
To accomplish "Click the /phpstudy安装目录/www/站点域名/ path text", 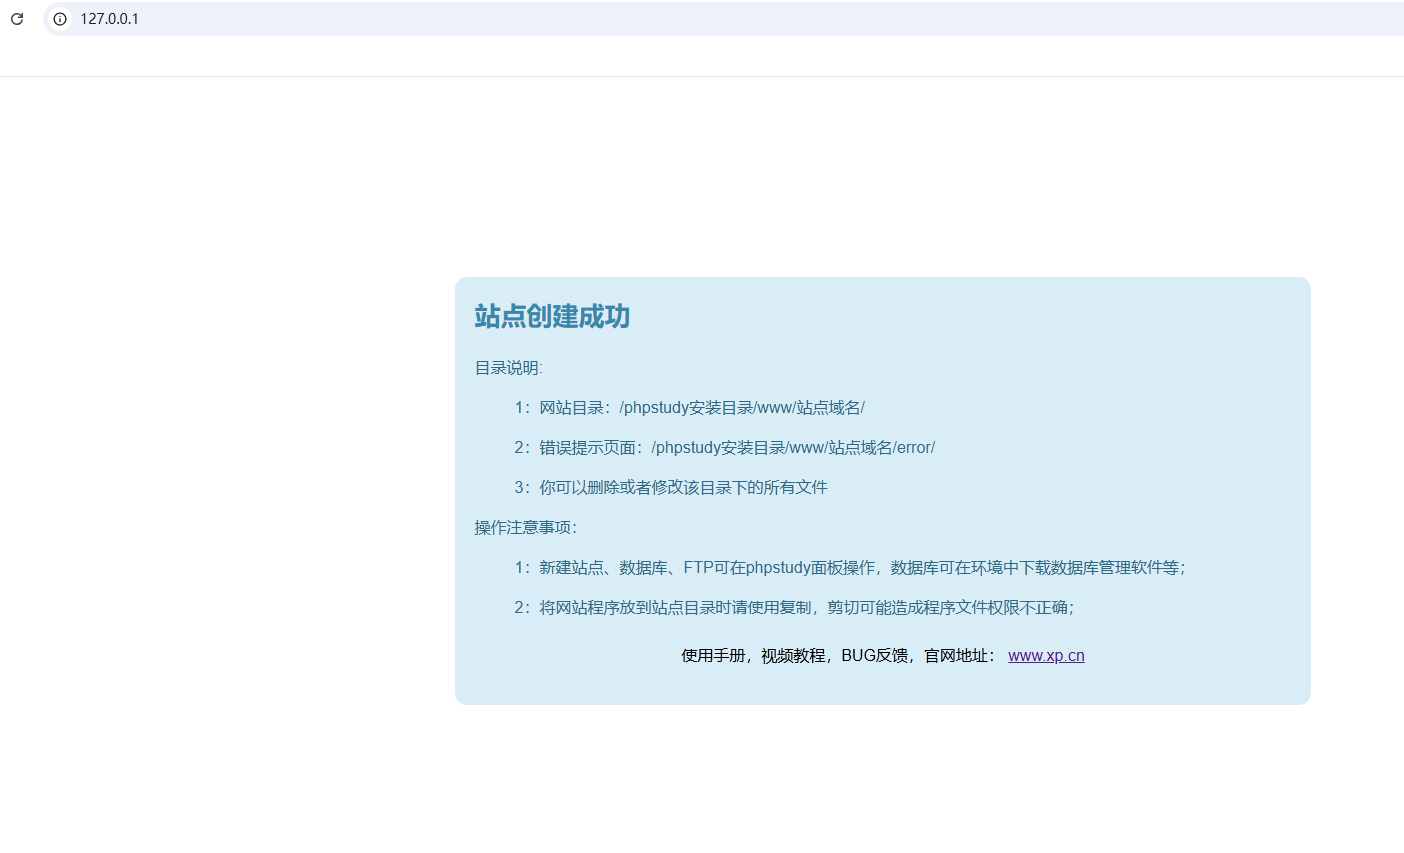I will (x=742, y=408).
